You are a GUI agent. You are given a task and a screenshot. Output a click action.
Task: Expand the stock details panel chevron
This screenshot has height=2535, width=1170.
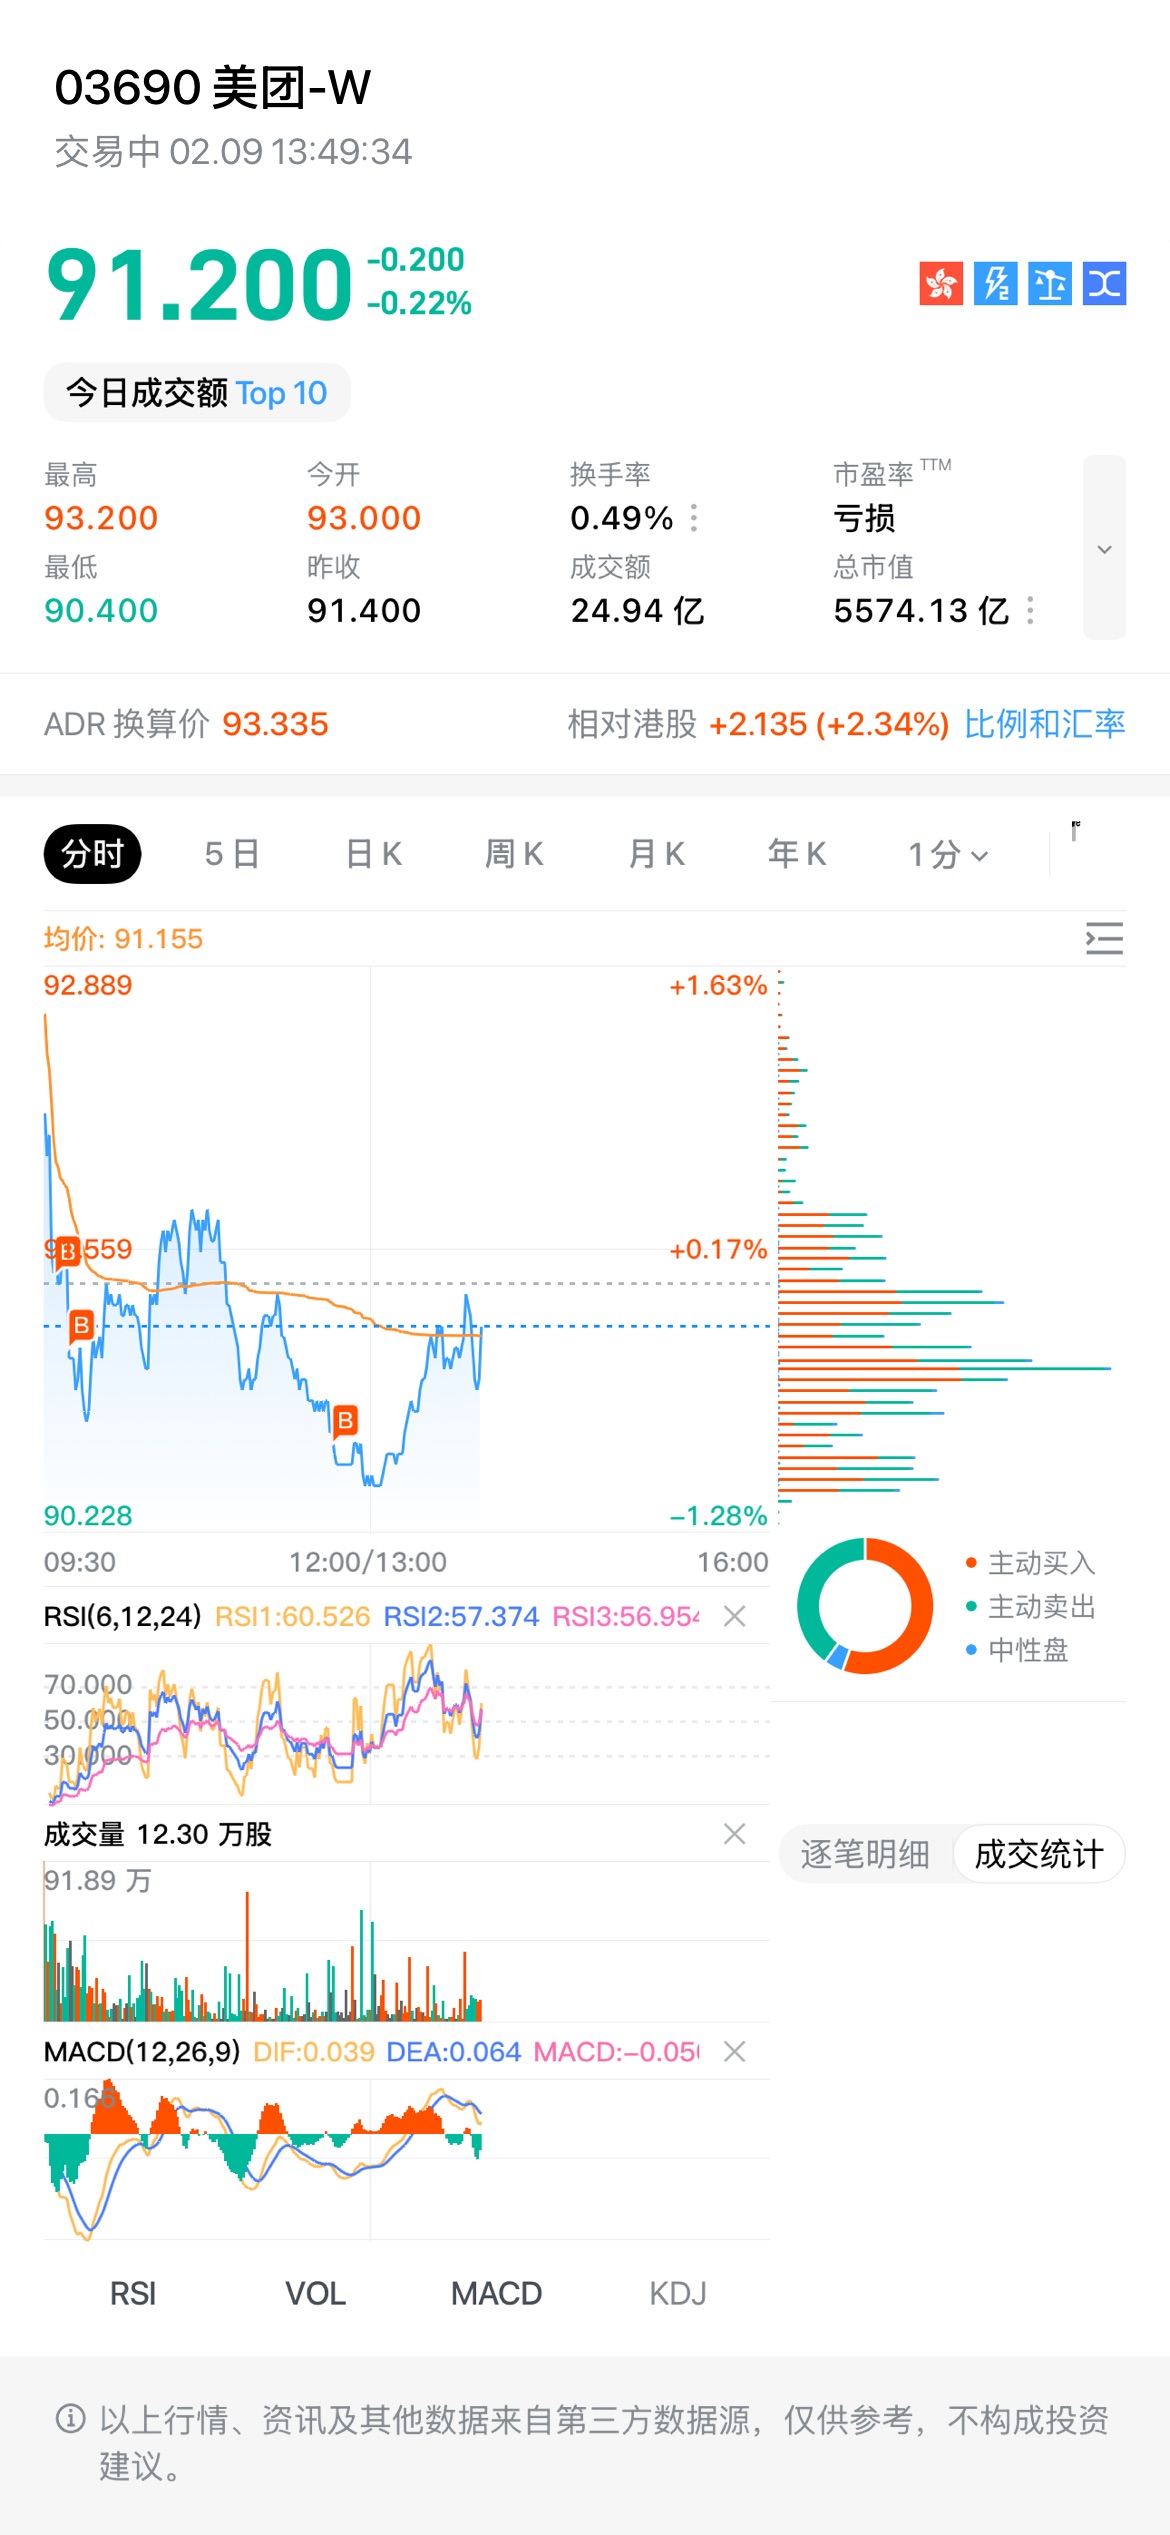[x=1104, y=548]
